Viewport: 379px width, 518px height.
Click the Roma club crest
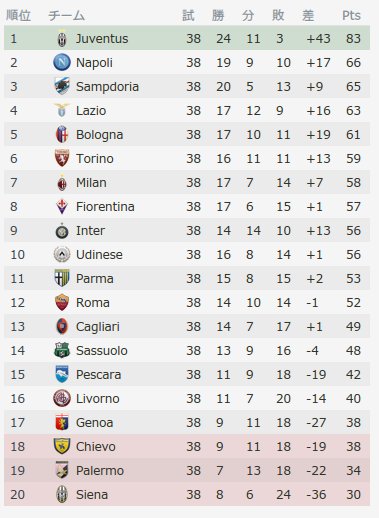(x=62, y=302)
